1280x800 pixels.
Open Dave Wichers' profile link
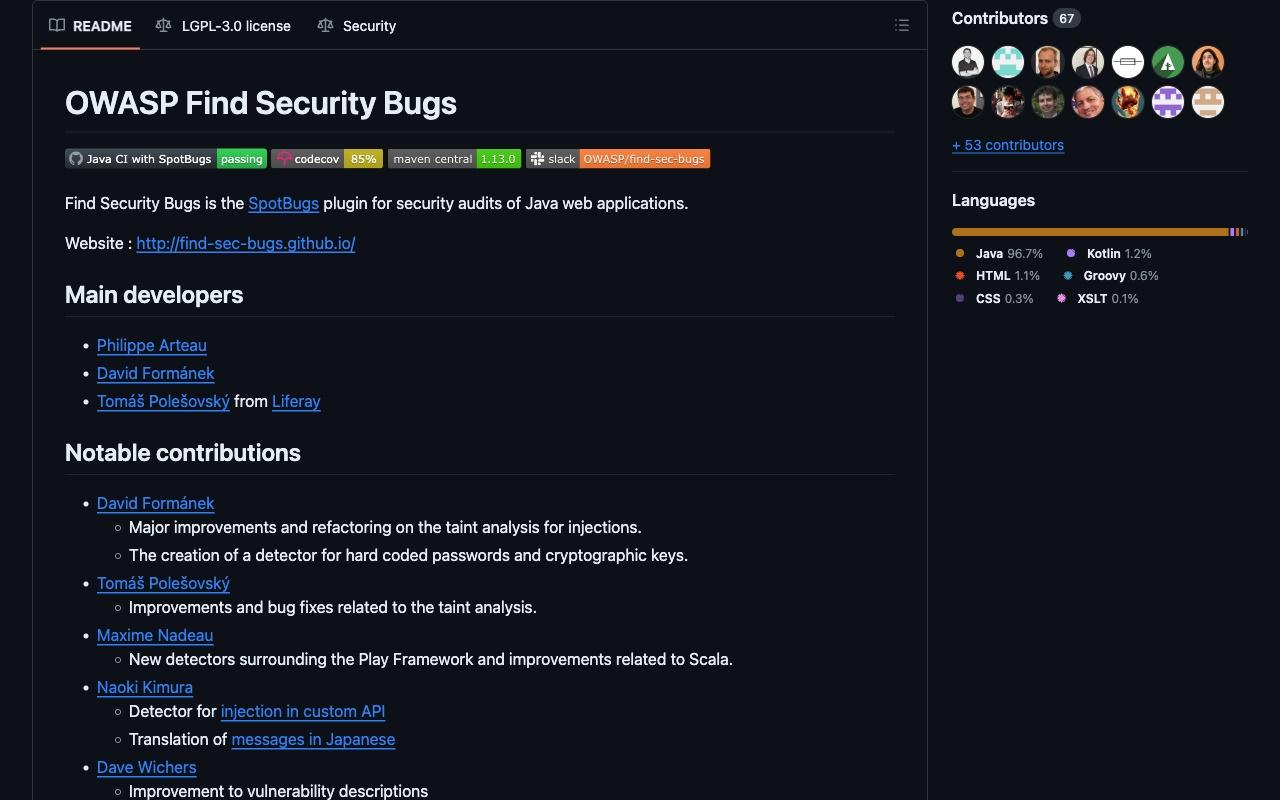click(147, 767)
